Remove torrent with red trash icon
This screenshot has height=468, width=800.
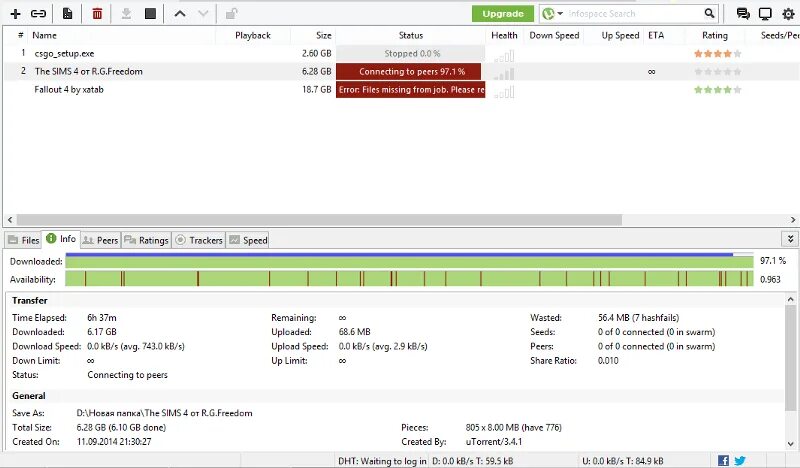click(x=97, y=14)
